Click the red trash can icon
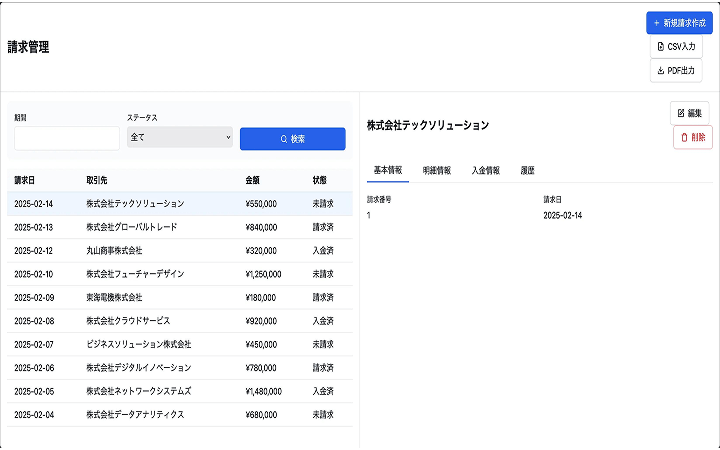Viewport: 720px width, 450px height. [x=684, y=137]
